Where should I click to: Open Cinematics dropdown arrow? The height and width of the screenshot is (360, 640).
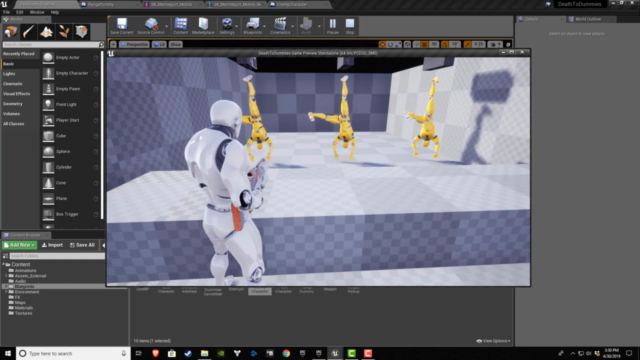pos(293,26)
